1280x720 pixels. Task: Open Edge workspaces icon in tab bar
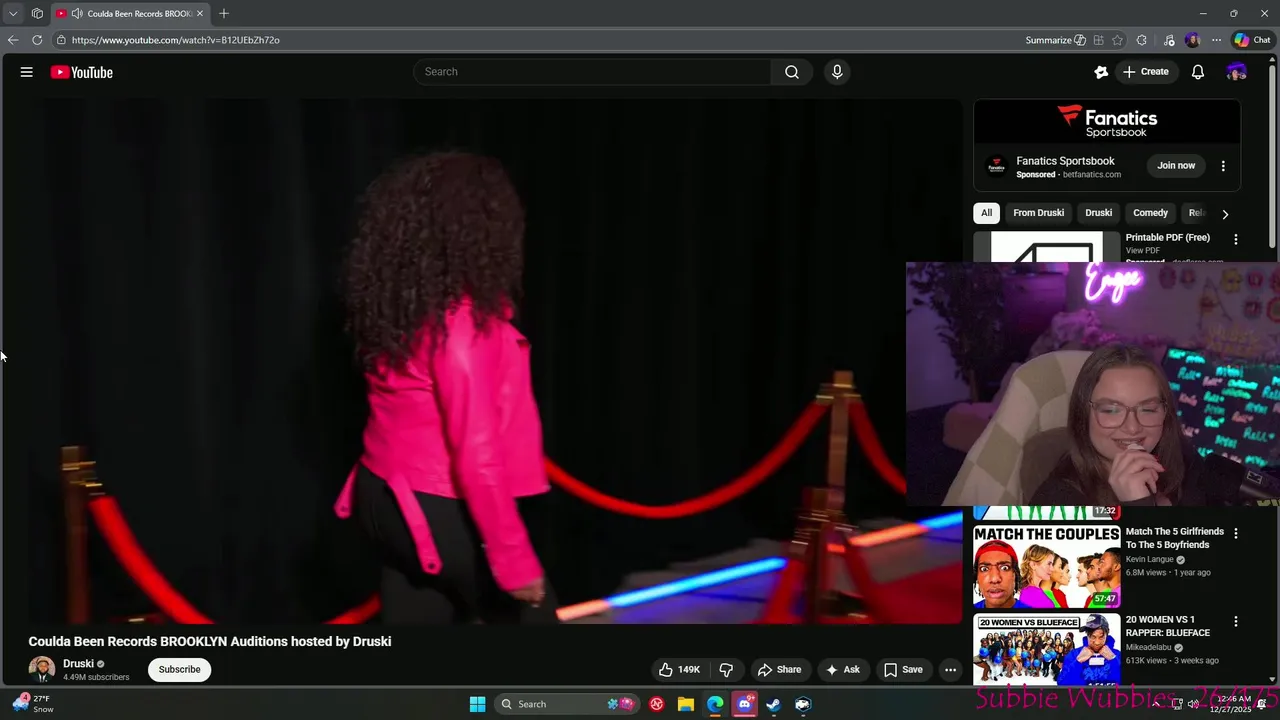tap(37, 13)
